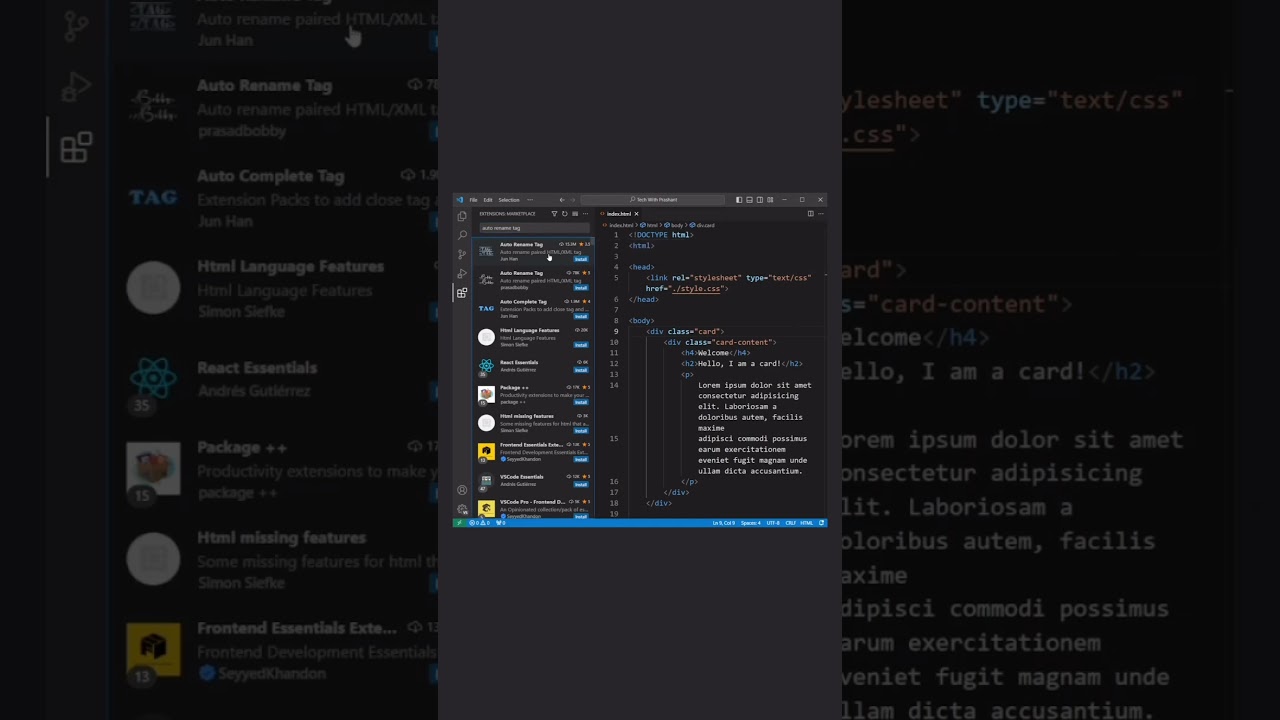Open remote window indicator in status bar
This screenshot has width=1280, height=720.
point(460,523)
